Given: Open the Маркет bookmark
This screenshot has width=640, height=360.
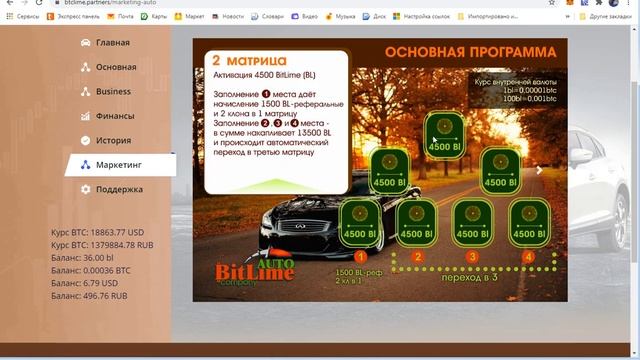Looking at the screenshot, I should [x=189, y=16].
